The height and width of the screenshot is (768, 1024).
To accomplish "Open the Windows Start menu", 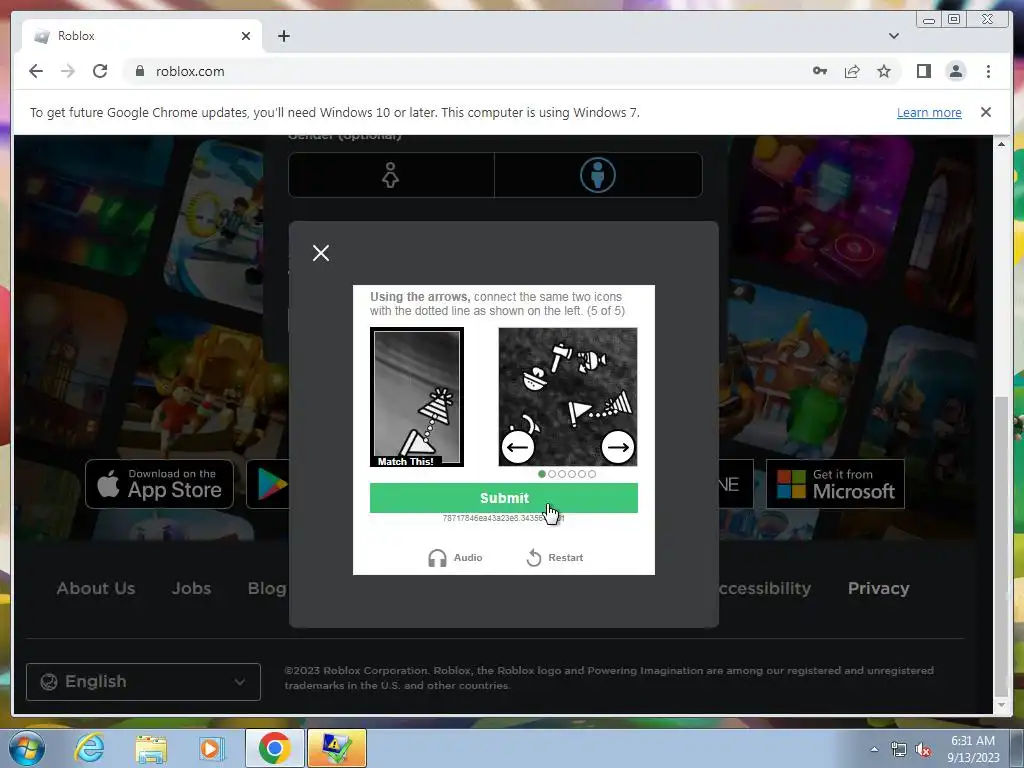I will click(27, 748).
